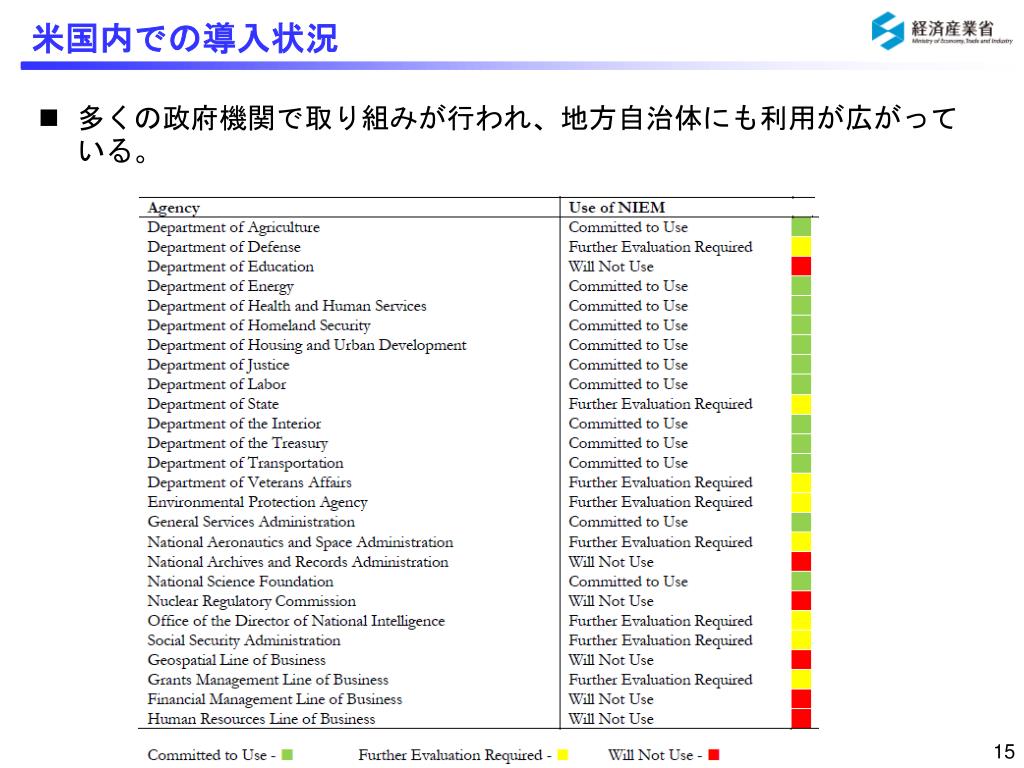Click red legend square for Will Not Use
Image resolution: width=1024 pixels, height=768 pixels.
pos(714,755)
